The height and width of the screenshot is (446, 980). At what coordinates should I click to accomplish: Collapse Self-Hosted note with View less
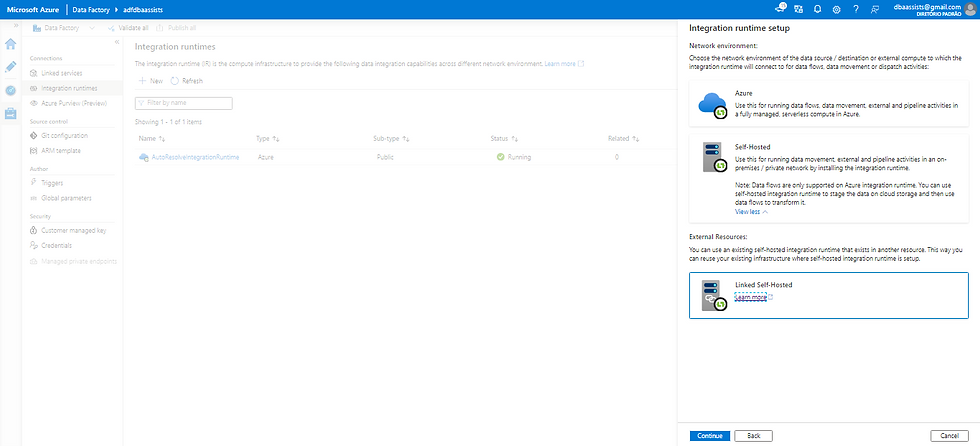pos(751,212)
